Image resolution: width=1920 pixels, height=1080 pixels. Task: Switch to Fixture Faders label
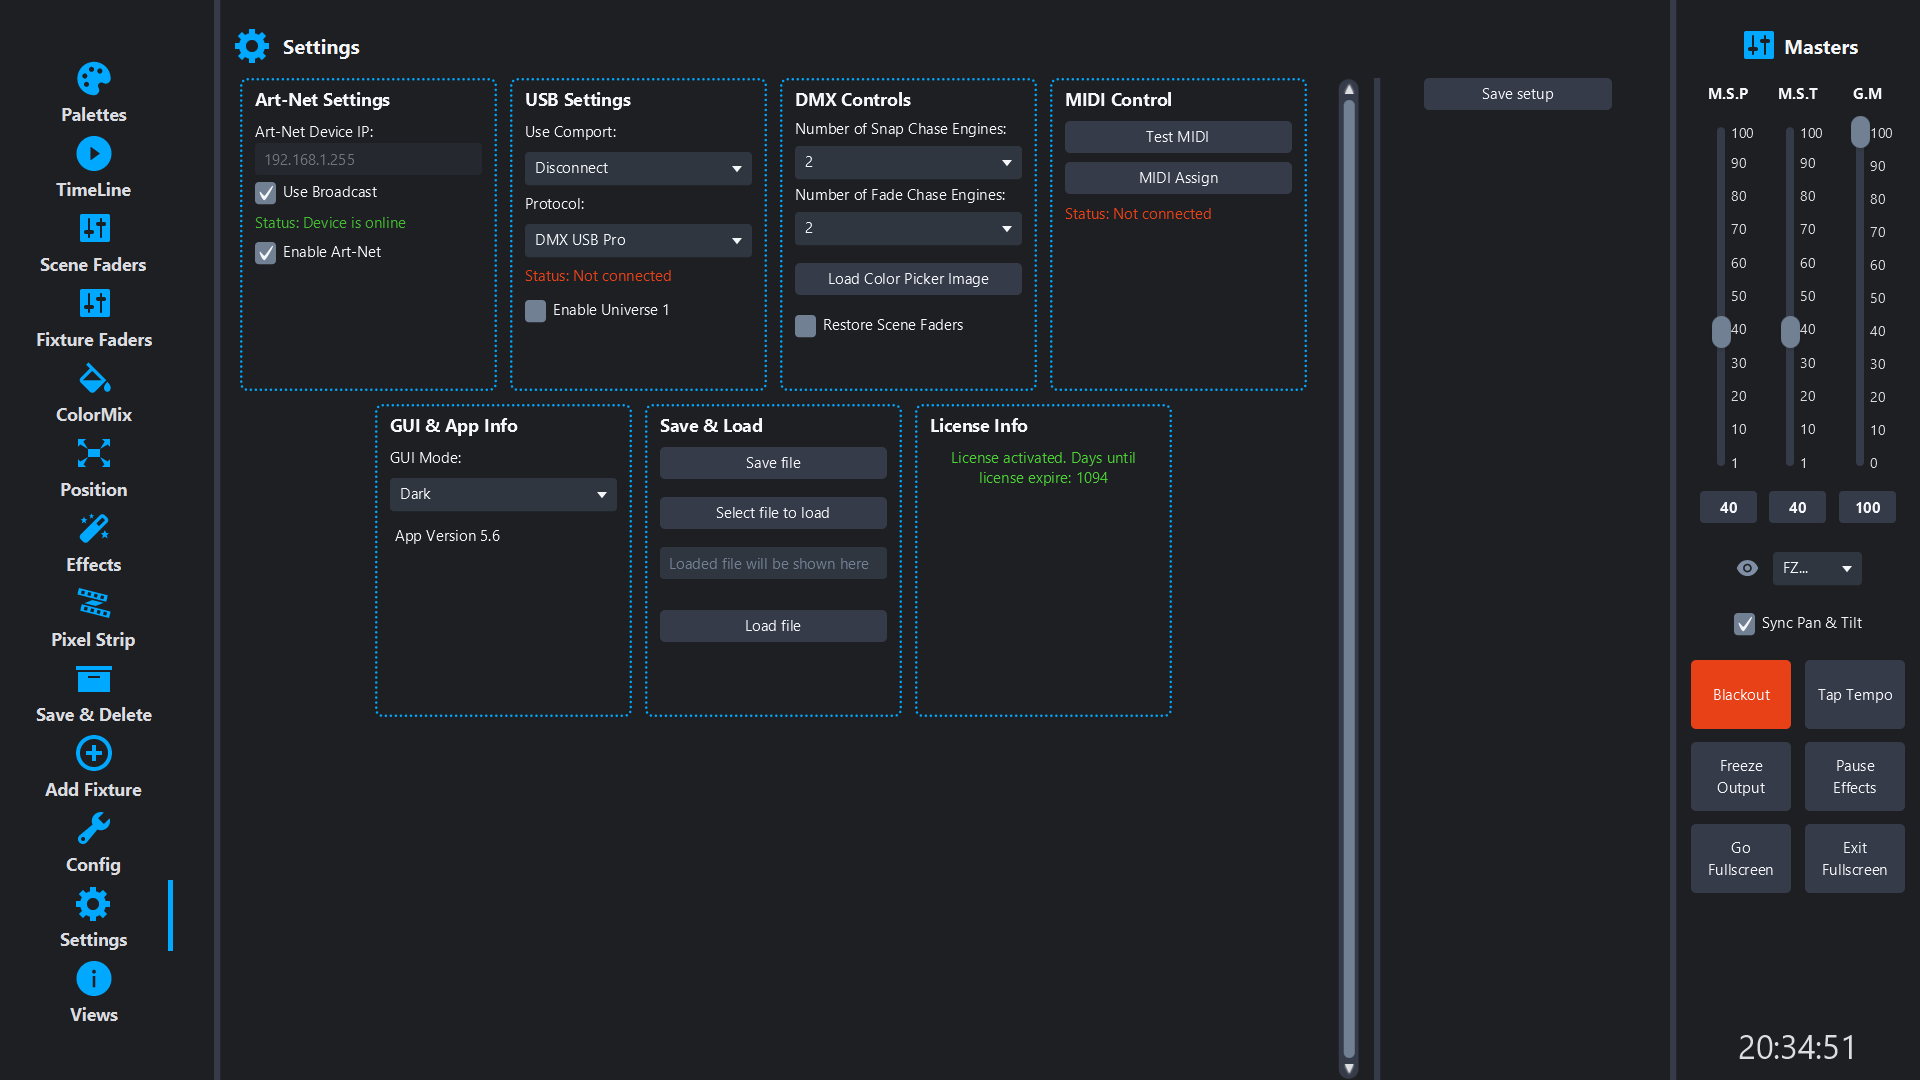(94, 340)
